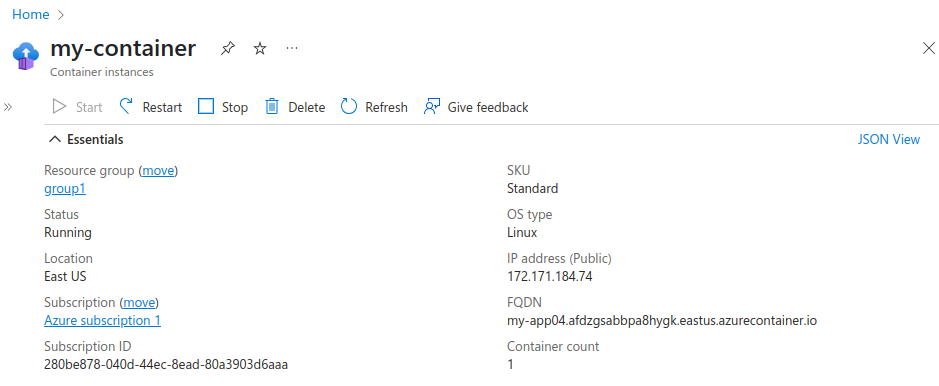Select the Running status value
Screen dimensions: 939x386
click(x=68, y=233)
